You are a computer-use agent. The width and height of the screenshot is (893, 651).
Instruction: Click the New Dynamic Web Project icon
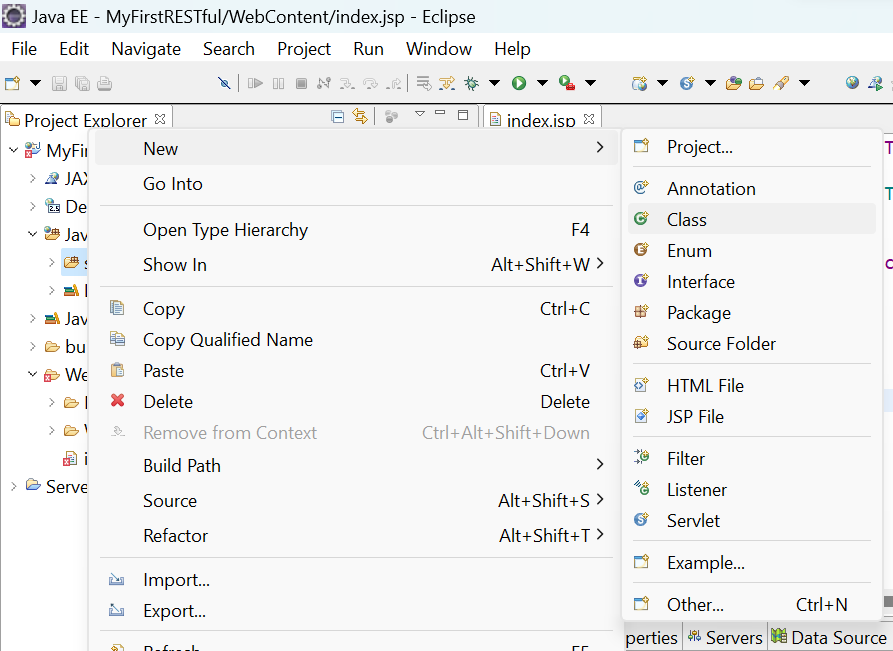(x=640, y=84)
